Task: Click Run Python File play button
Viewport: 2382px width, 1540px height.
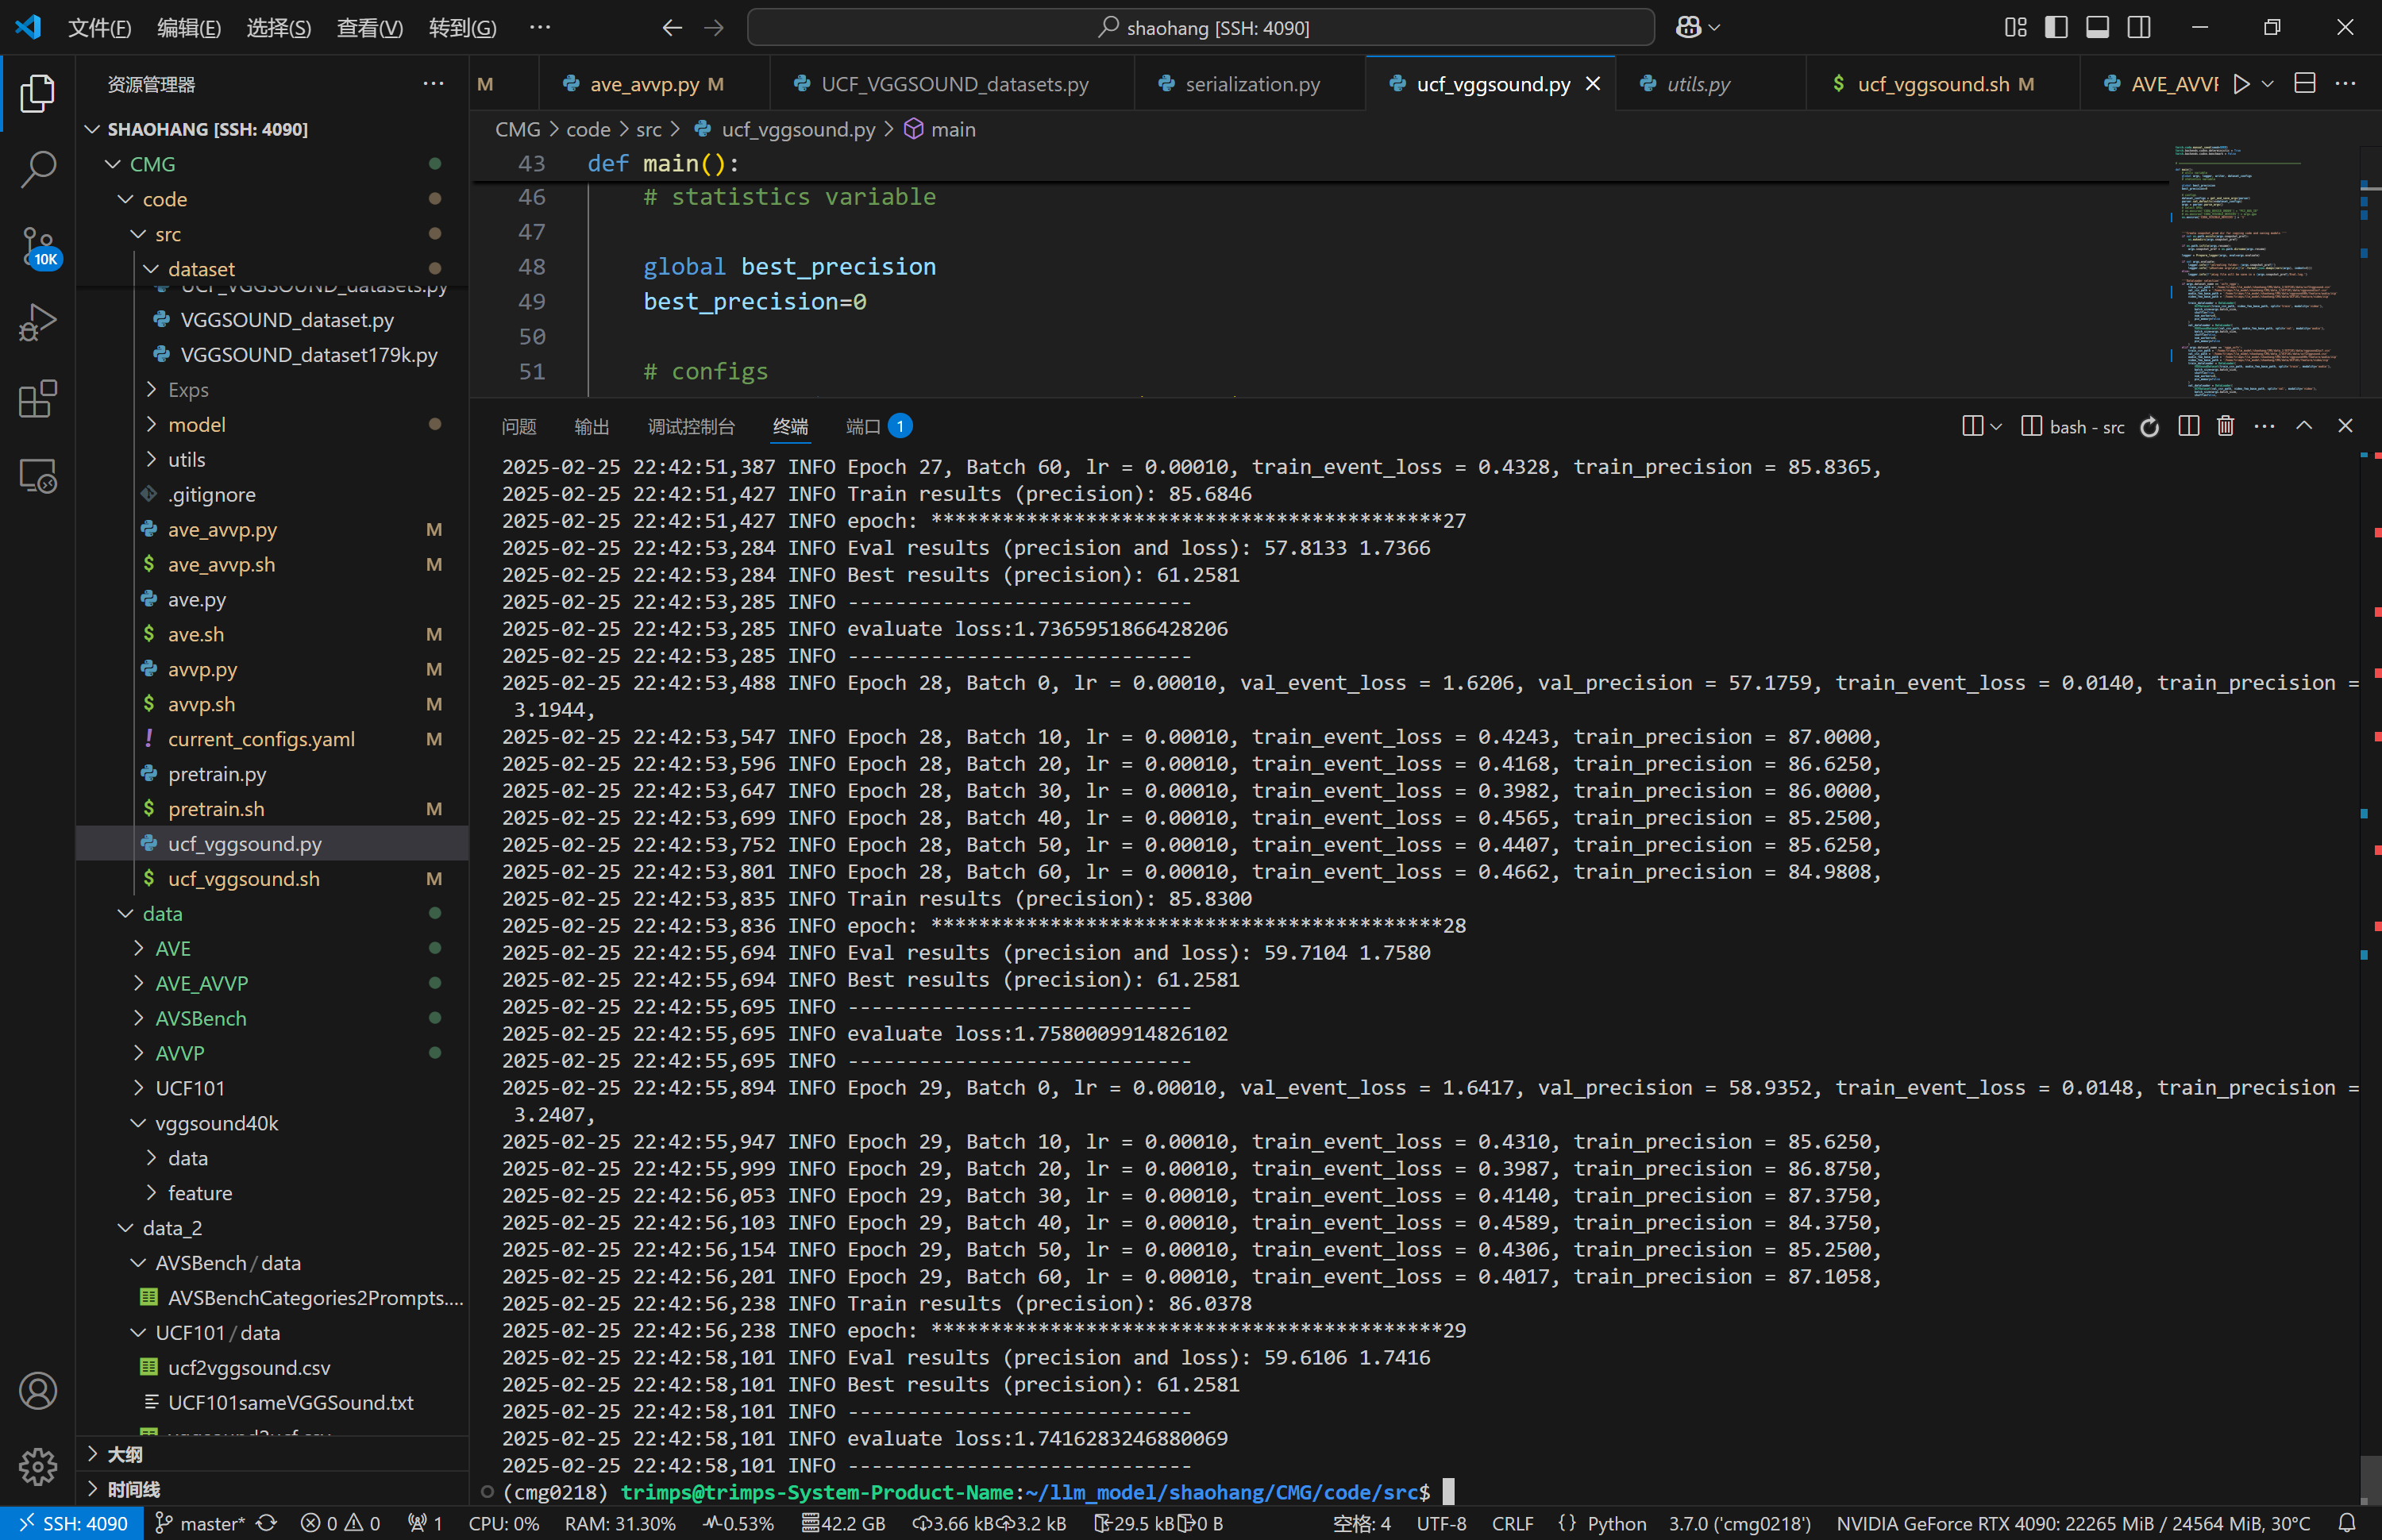Action: pos(2241,84)
